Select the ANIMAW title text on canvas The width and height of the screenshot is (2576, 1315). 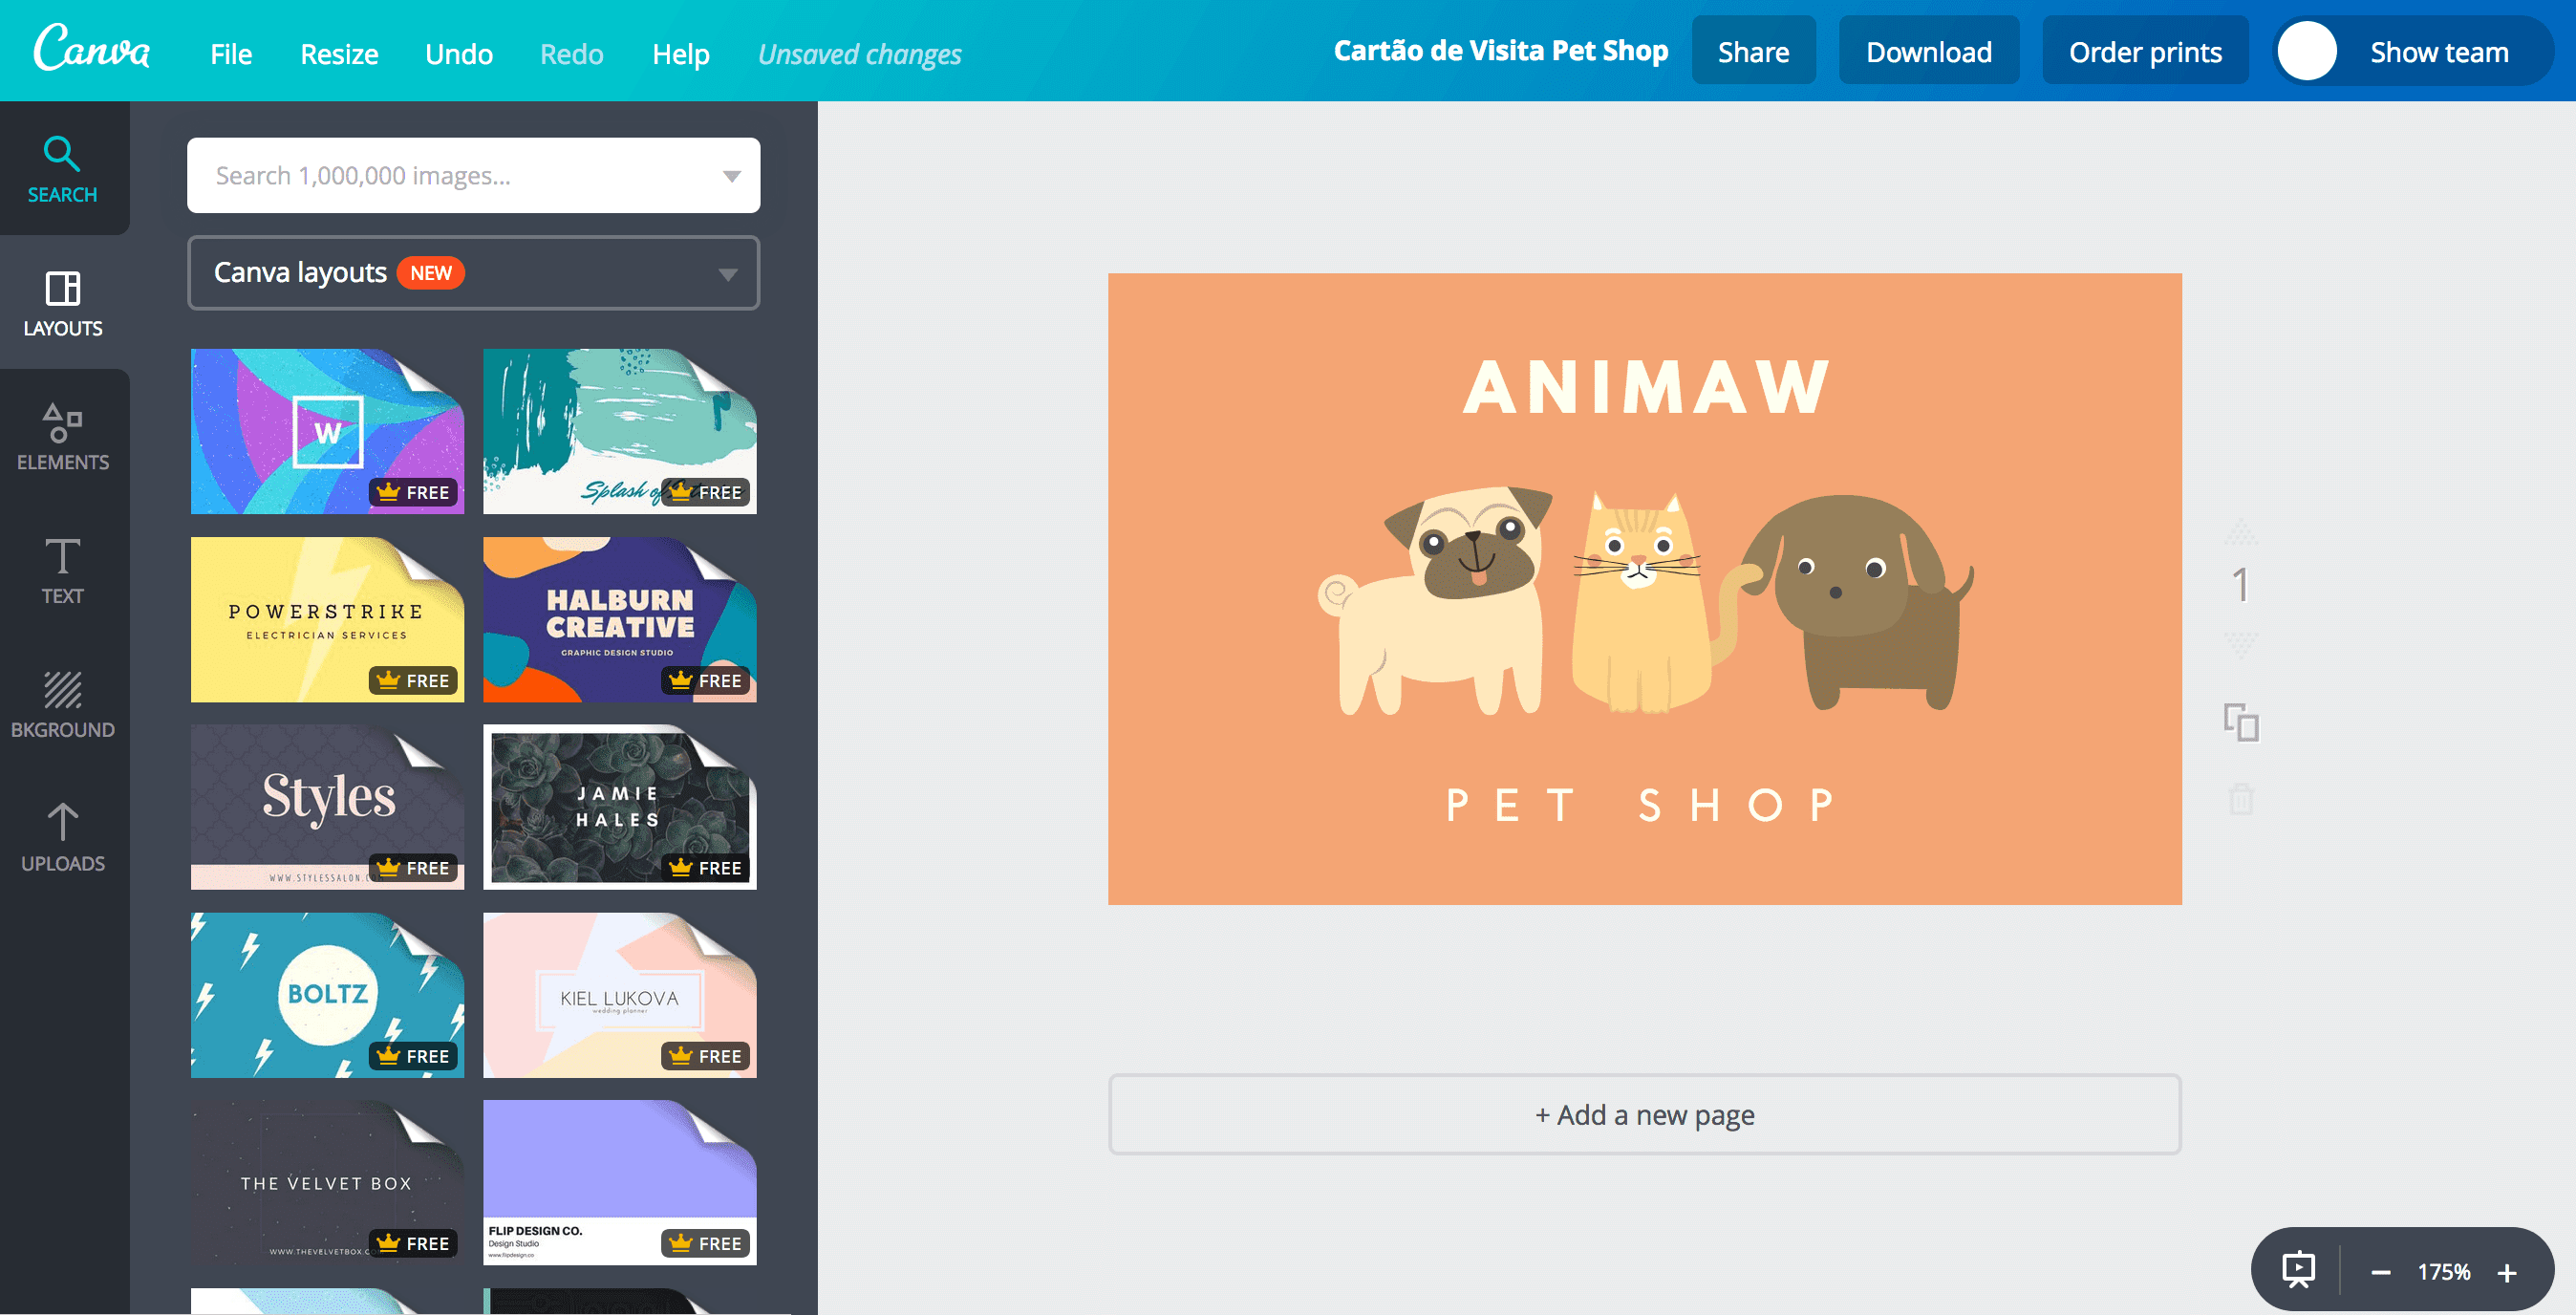[x=1645, y=387]
